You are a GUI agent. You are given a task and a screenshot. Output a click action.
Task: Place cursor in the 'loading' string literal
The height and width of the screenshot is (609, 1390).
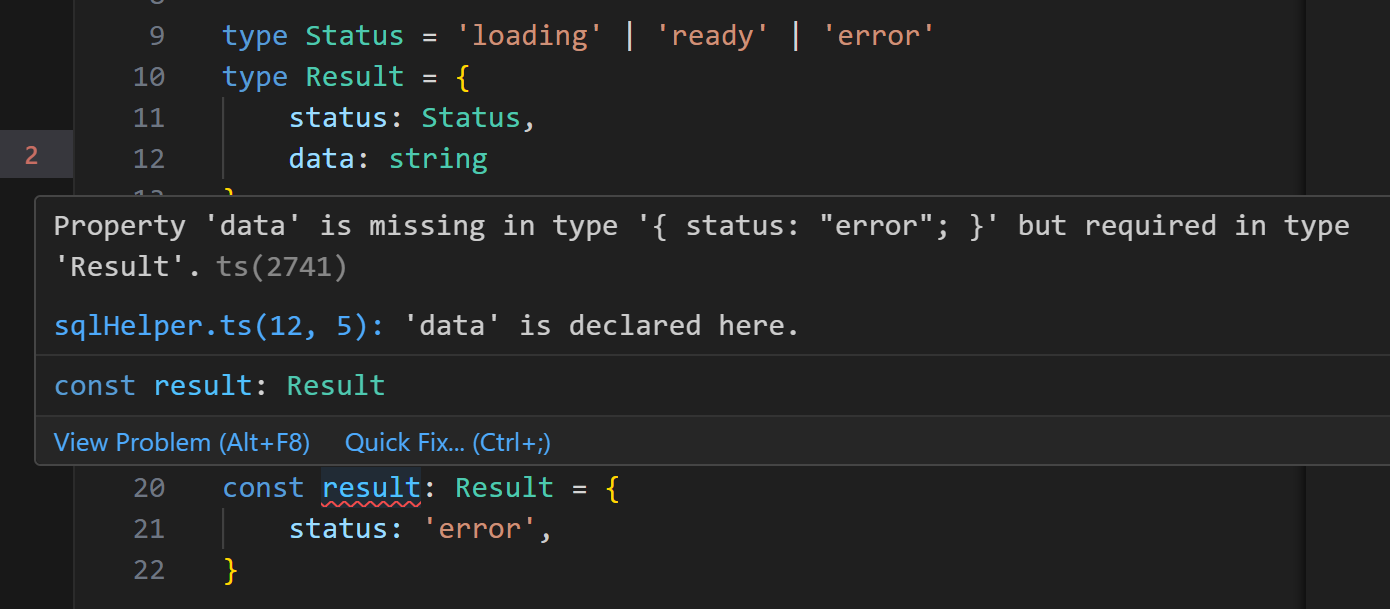click(x=529, y=36)
